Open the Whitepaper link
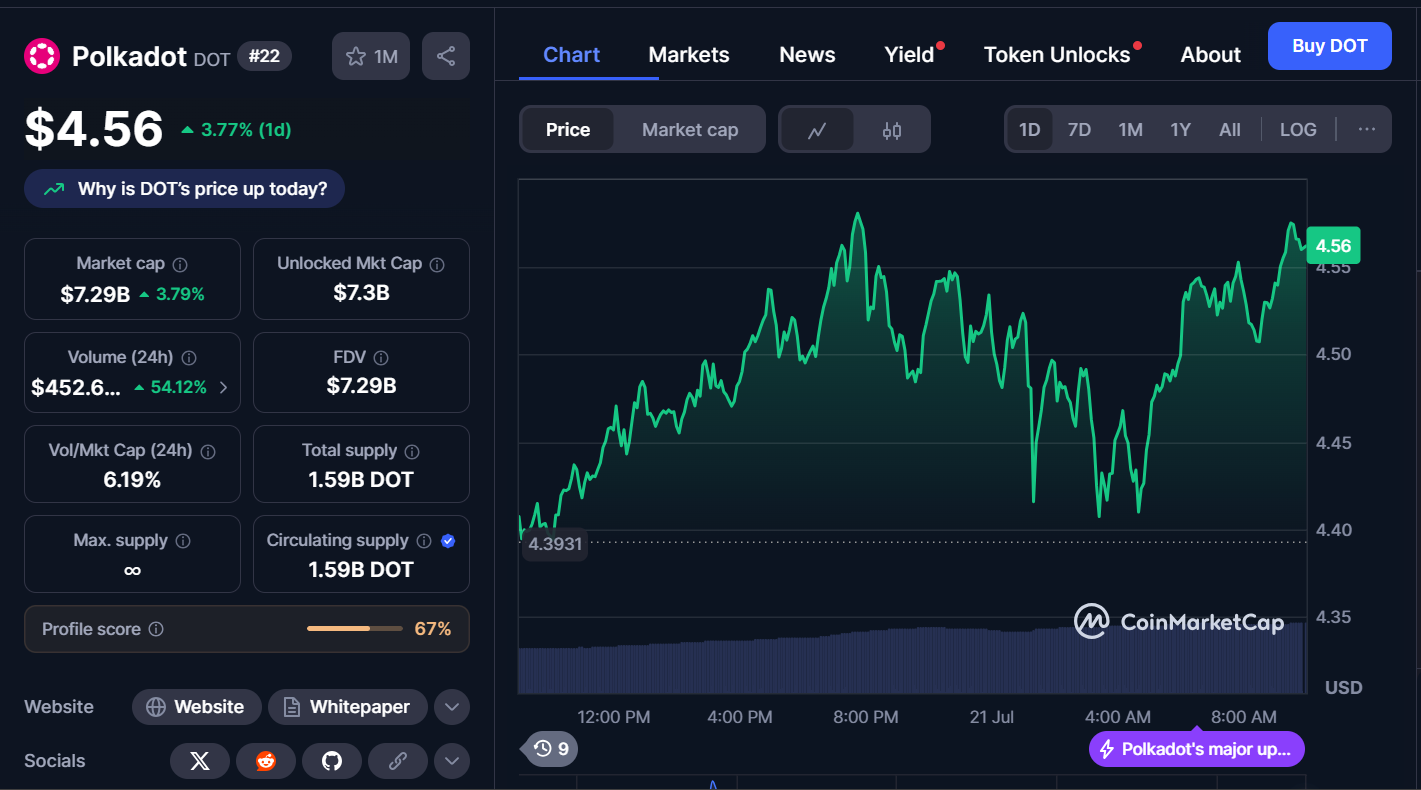 tap(347, 707)
